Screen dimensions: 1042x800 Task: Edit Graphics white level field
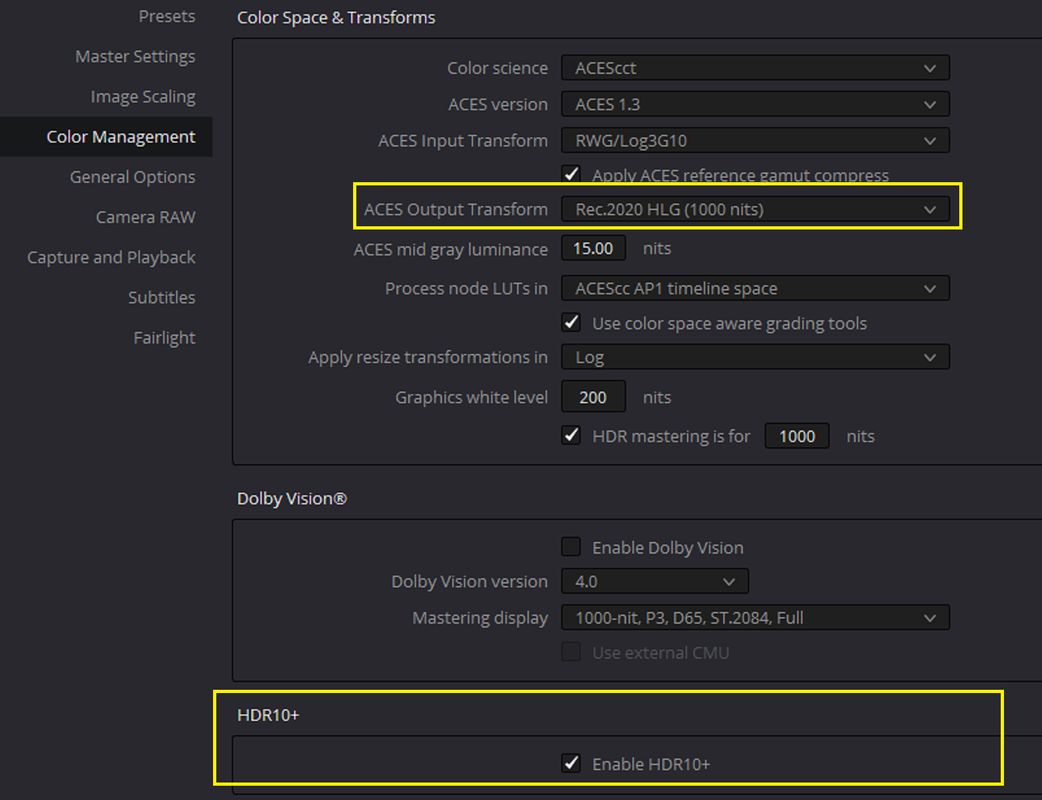click(593, 397)
